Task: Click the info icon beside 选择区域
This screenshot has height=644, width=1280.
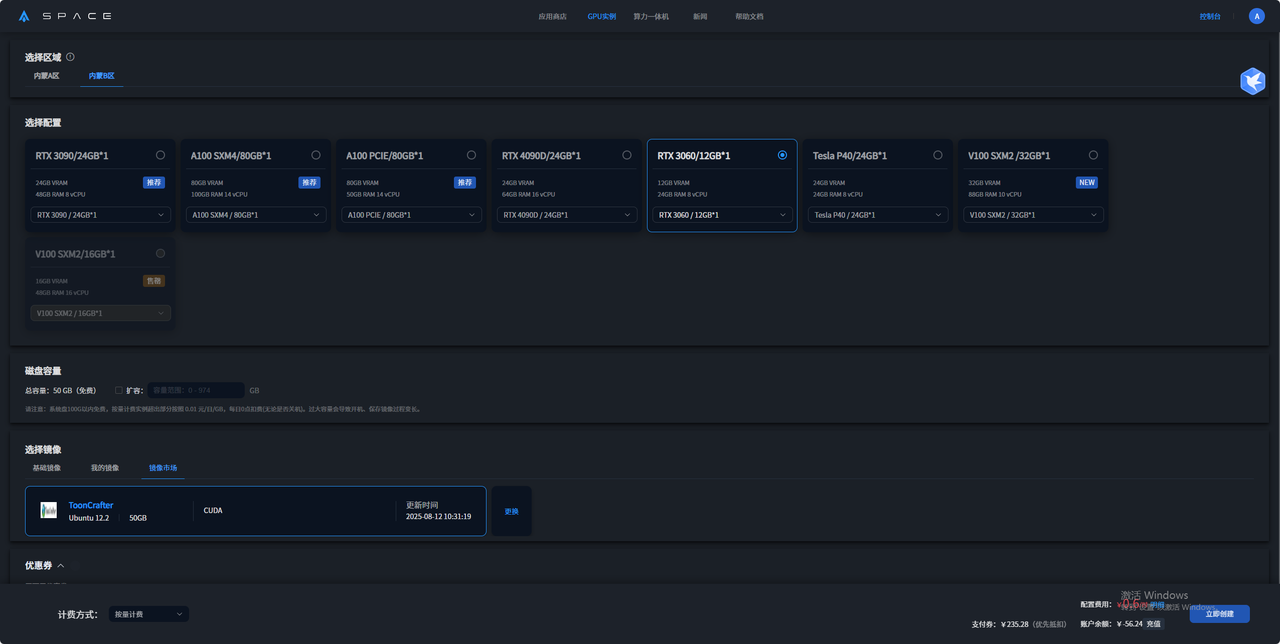Action: click(70, 57)
